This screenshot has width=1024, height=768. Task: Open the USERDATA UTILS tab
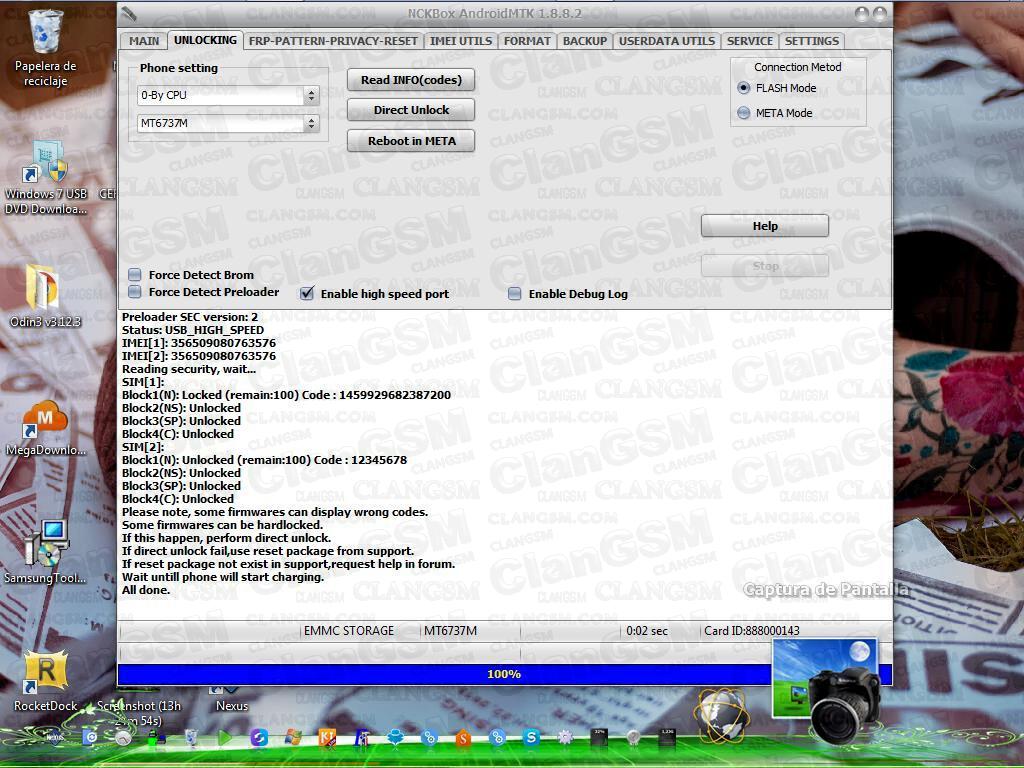click(667, 40)
